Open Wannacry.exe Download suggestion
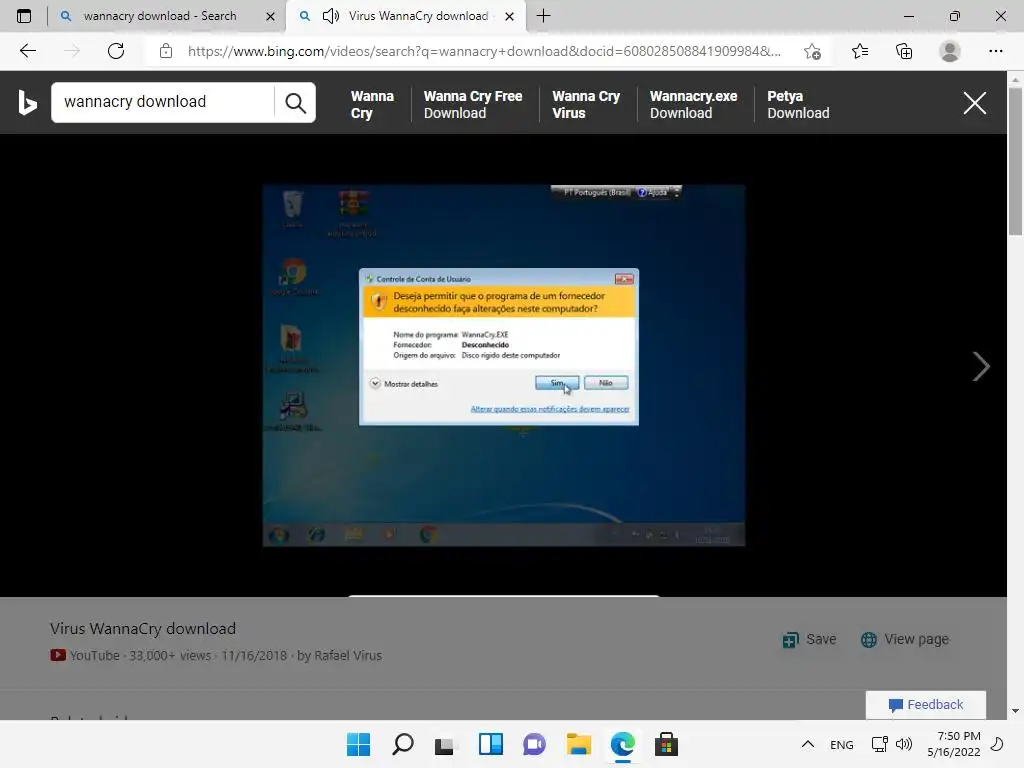 (x=693, y=104)
